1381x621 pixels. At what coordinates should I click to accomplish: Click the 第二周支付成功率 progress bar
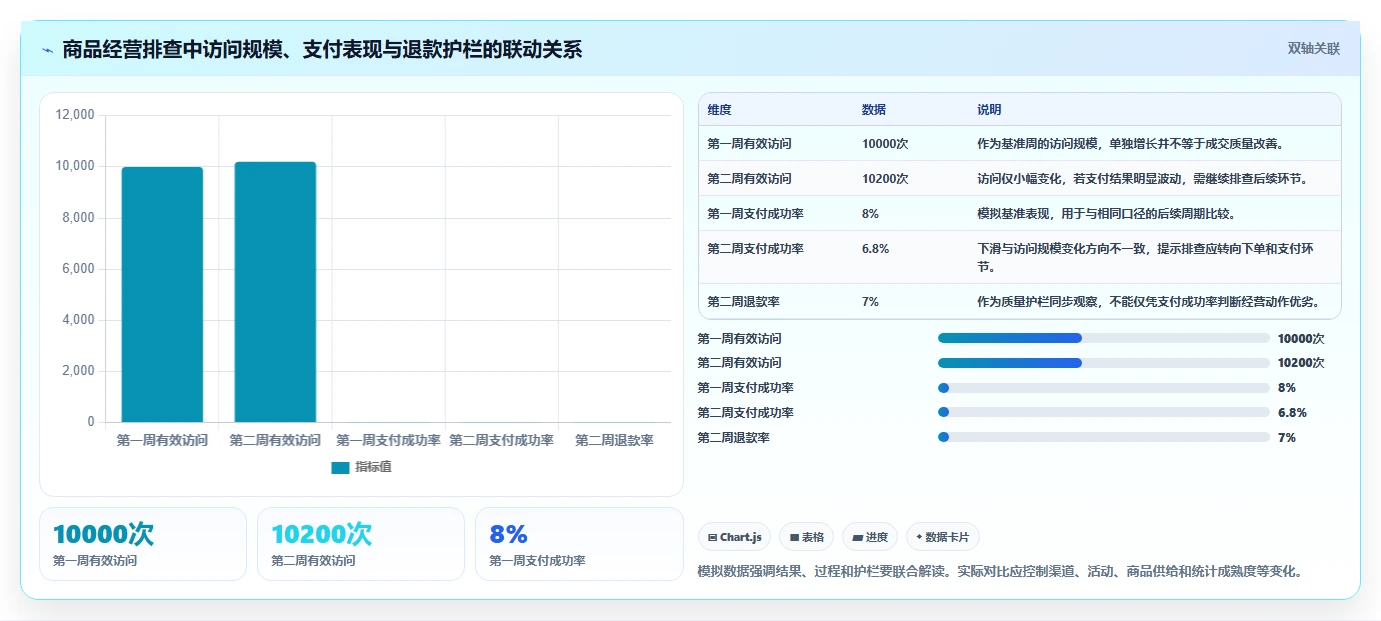pos(1104,413)
